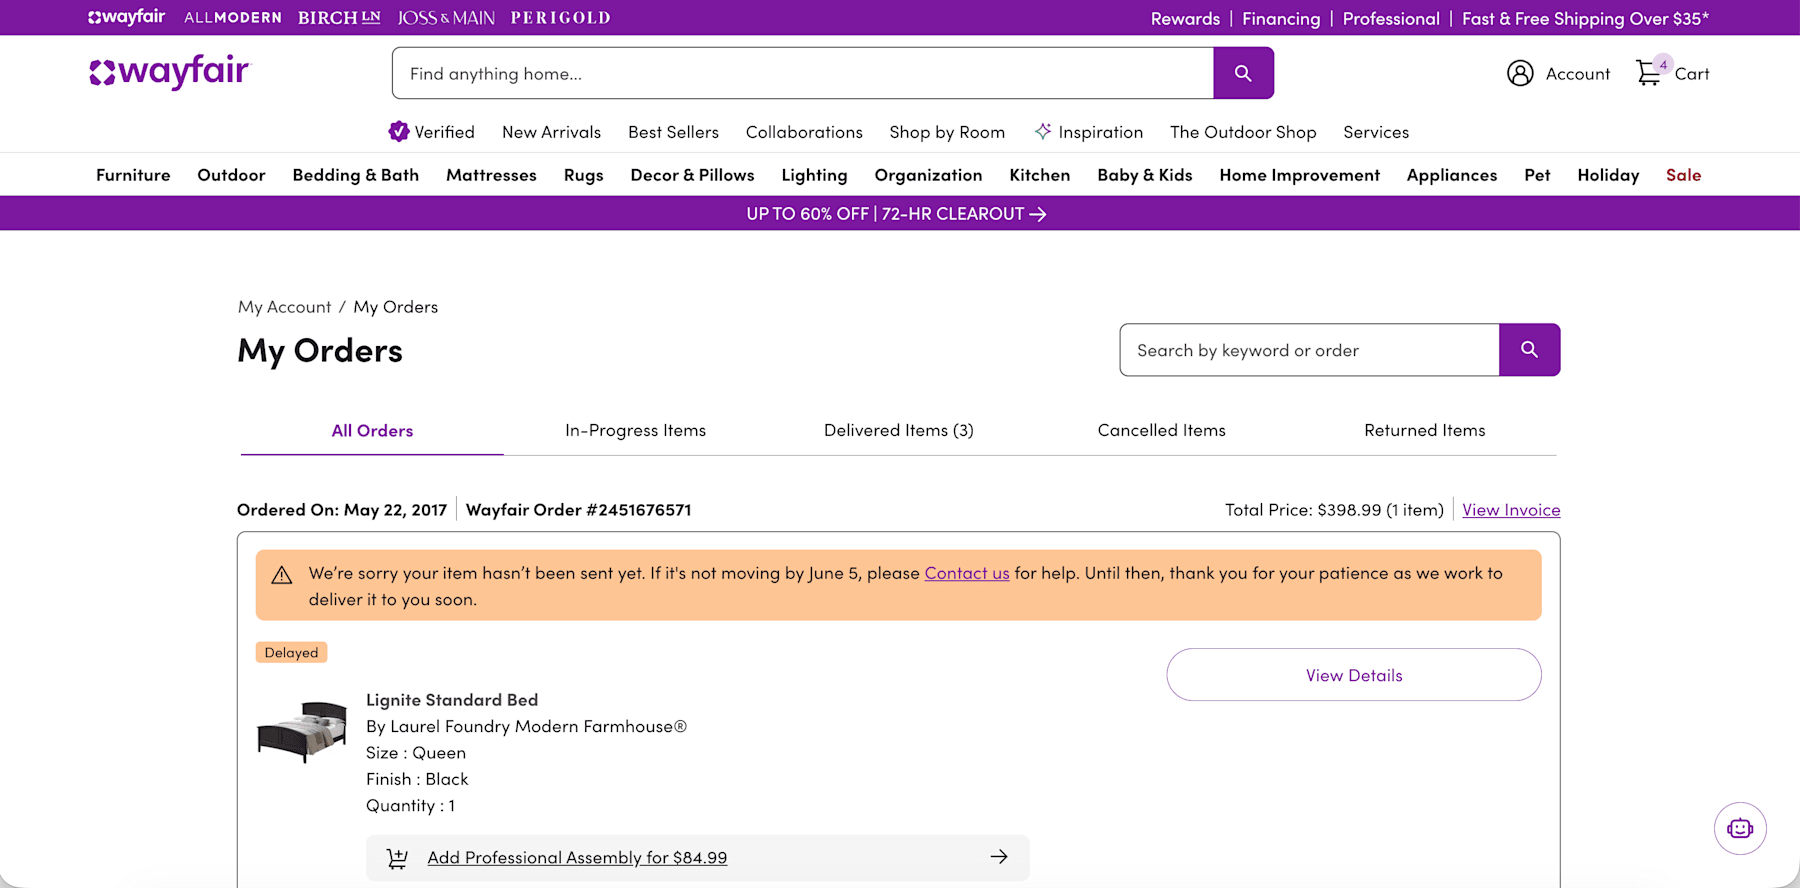Open the Decor & Pillows menu
The width and height of the screenshot is (1800, 888).
point(692,175)
